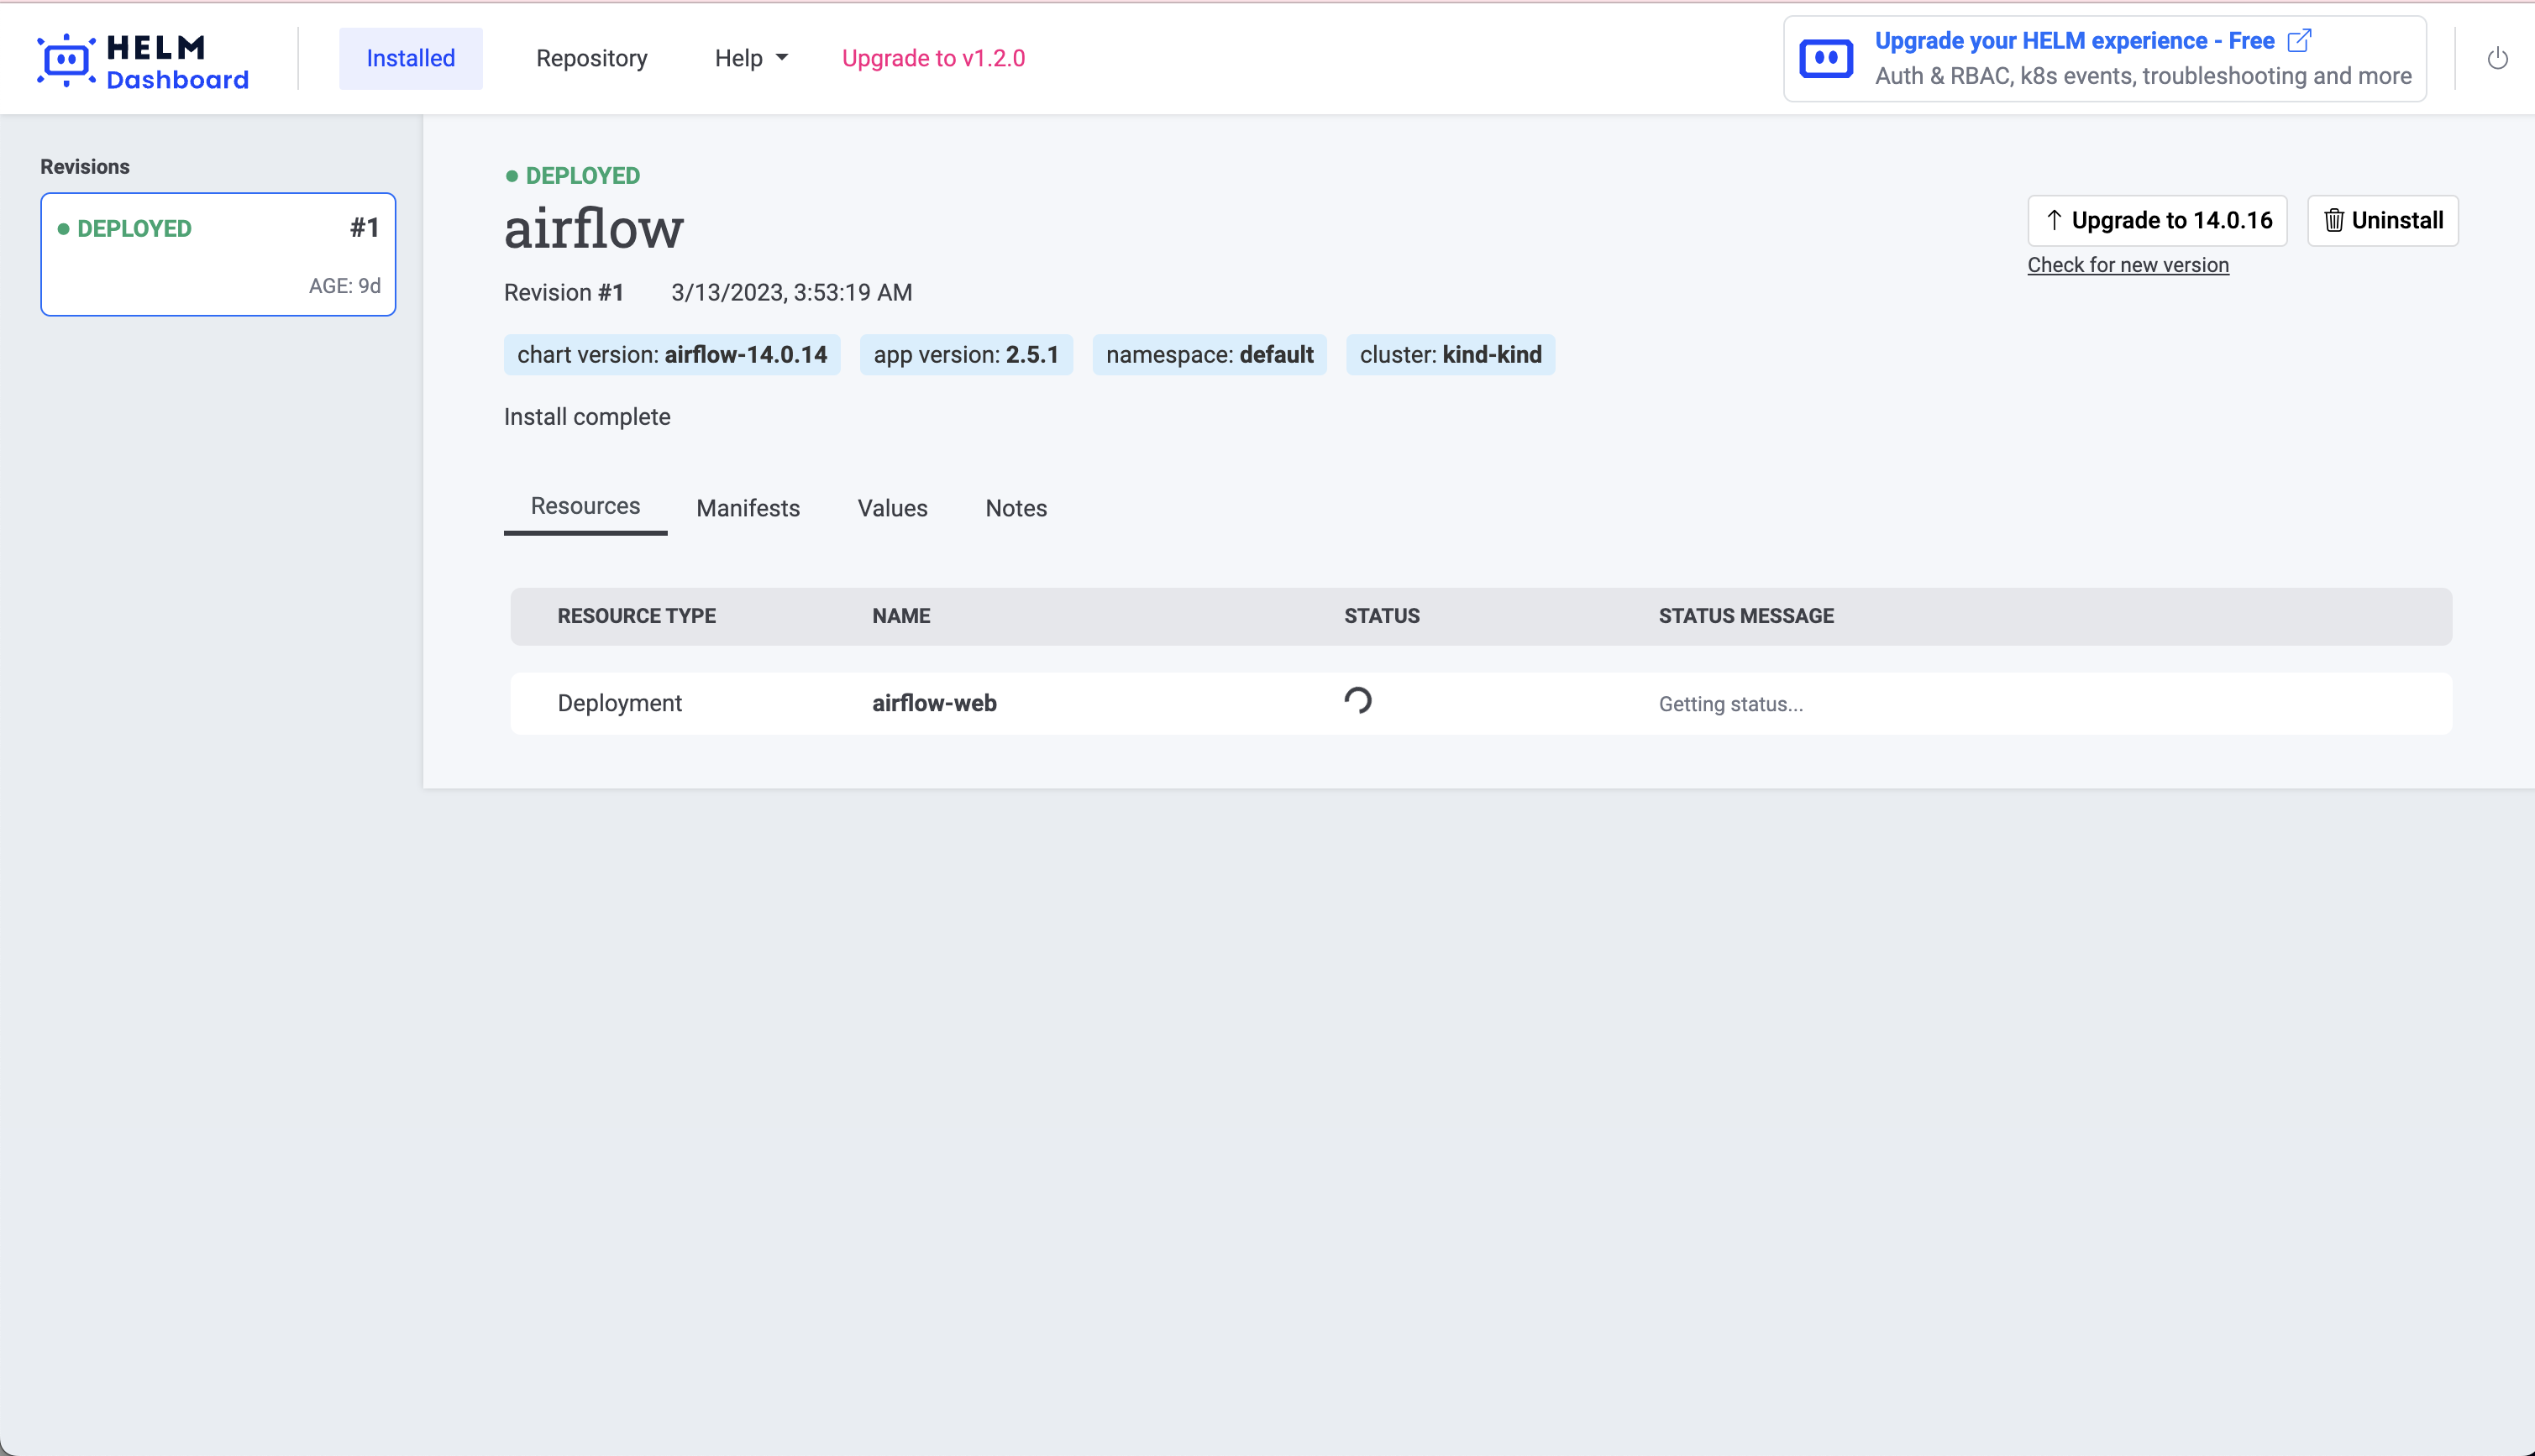Open the Installed section
This screenshot has width=2535, height=1456.
click(410, 58)
